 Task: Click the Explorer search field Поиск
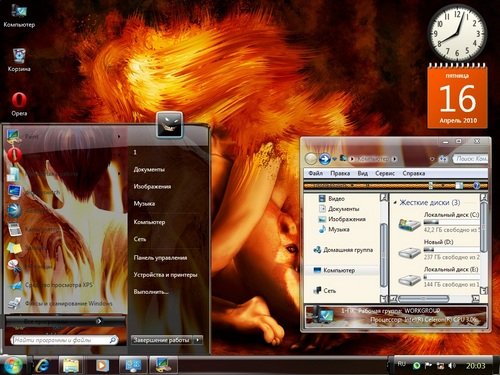470,159
